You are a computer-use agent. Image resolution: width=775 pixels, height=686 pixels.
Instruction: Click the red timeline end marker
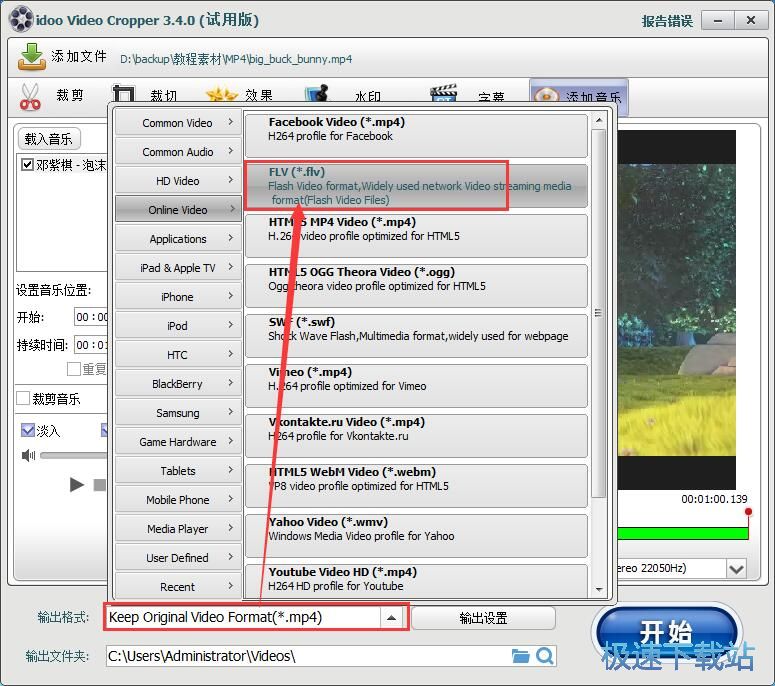pos(748,512)
